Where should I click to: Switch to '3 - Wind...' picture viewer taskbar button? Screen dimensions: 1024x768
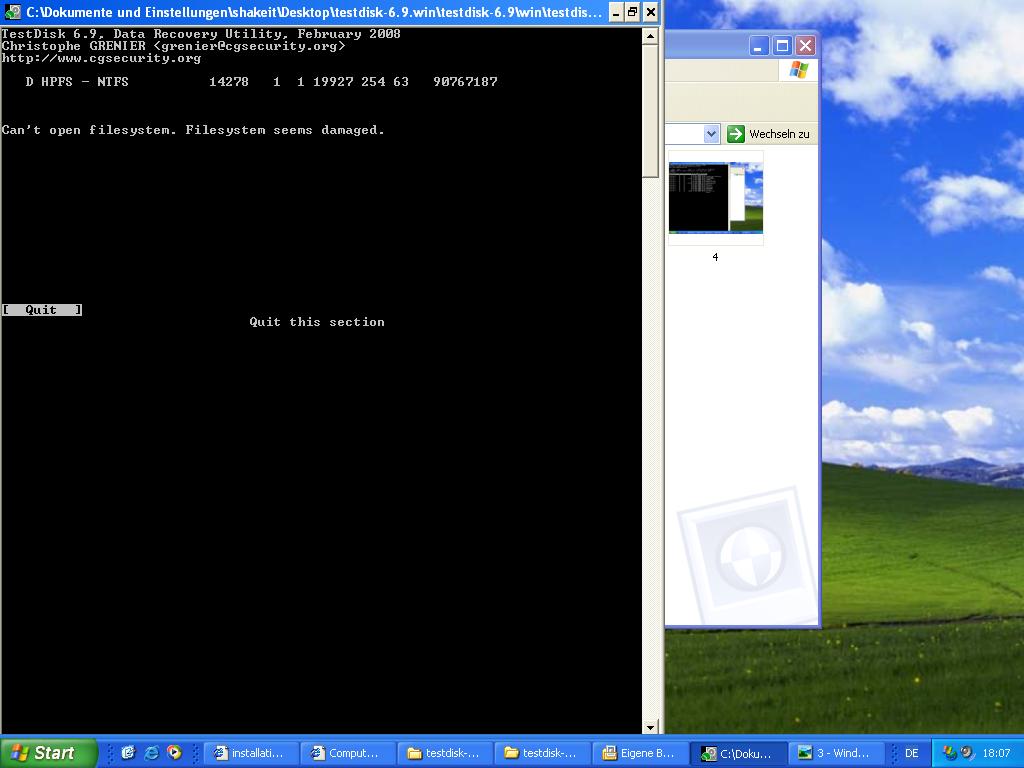[x=835, y=753]
